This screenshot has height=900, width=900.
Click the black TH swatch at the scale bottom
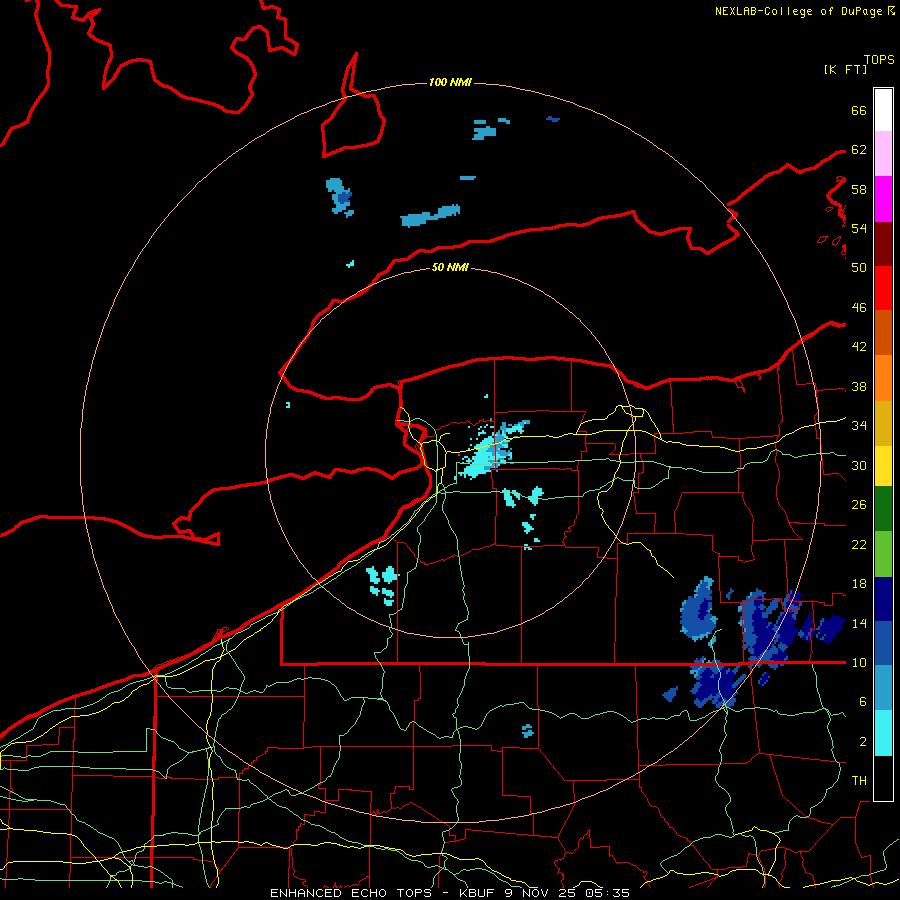(883, 778)
